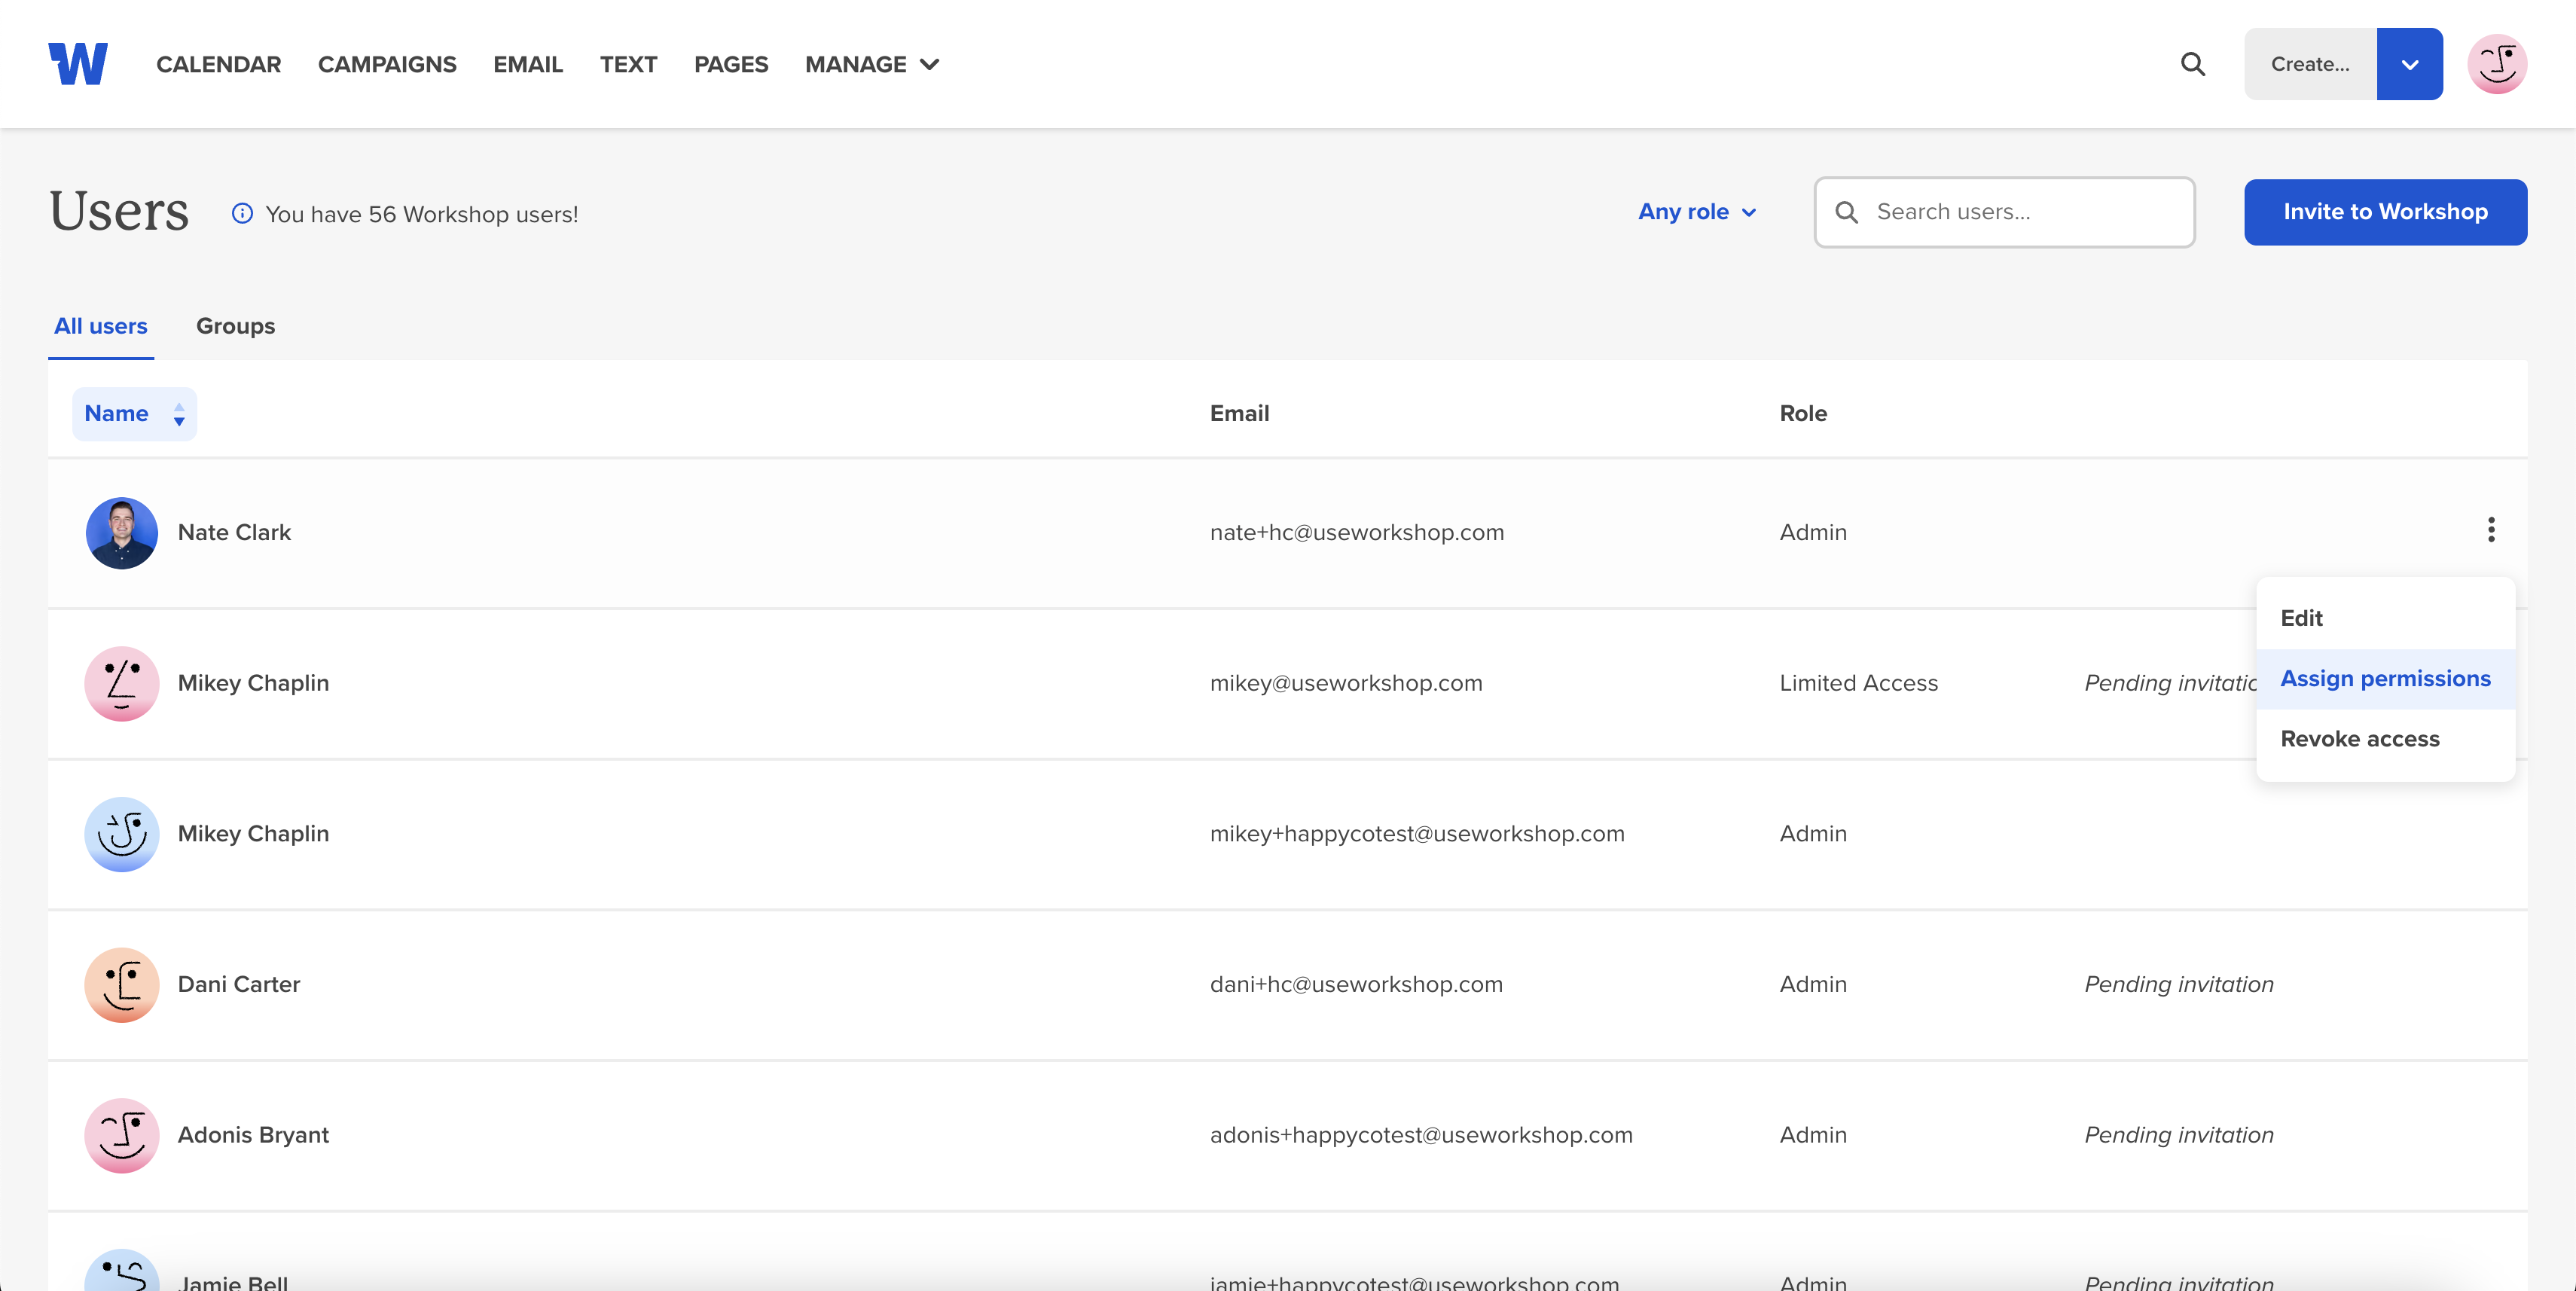Click blue smiley avatar for Mikey Chaplin admin
This screenshot has width=2576, height=1291.
tap(121, 834)
